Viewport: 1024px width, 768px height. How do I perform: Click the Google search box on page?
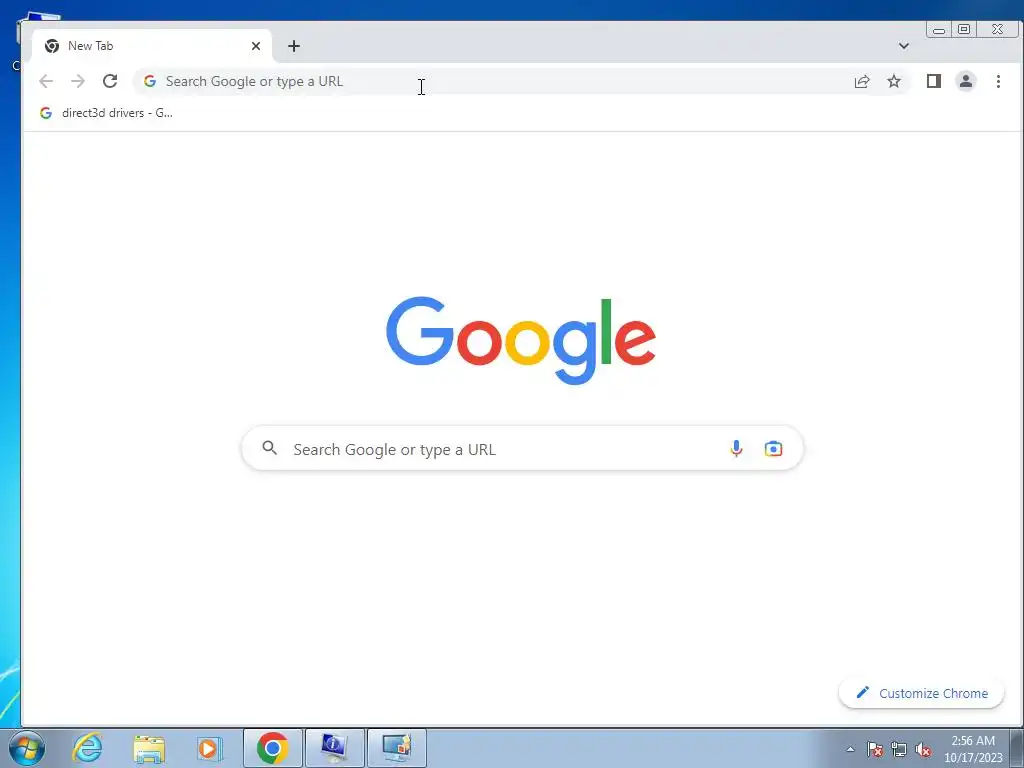click(522, 449)
